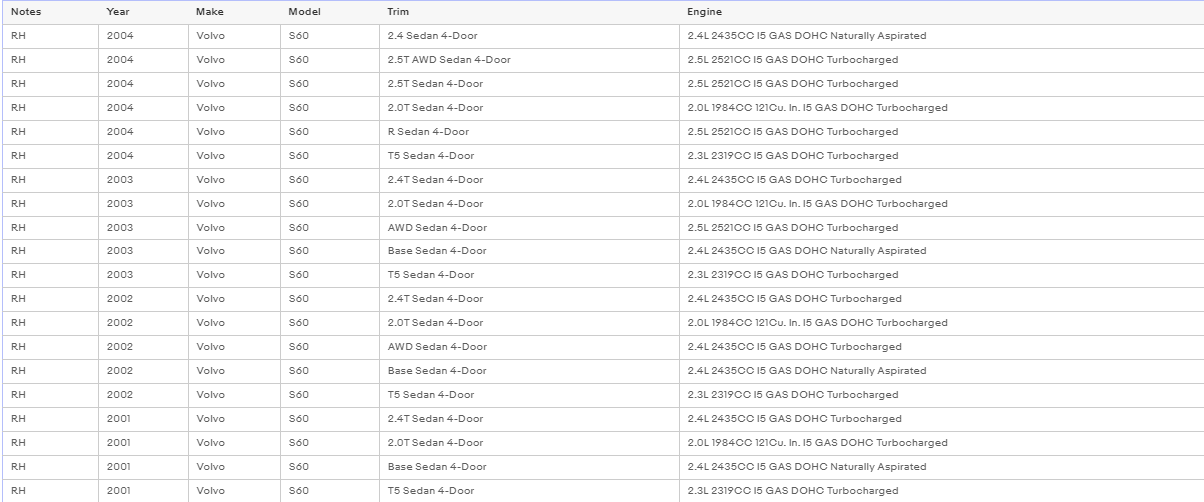The width and height of the screenshot is (1204, 502).
Task: Select 2003 AWD Sedan 4-Door trim cell
Action: point(530,228)
